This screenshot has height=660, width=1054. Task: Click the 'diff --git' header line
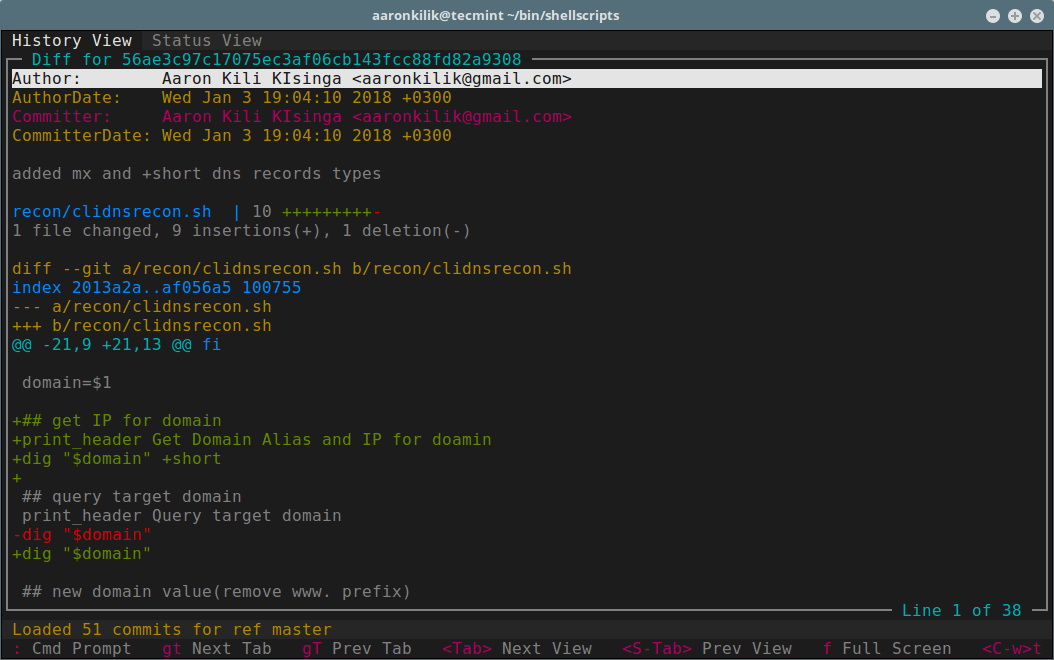(x=291, y=269)
